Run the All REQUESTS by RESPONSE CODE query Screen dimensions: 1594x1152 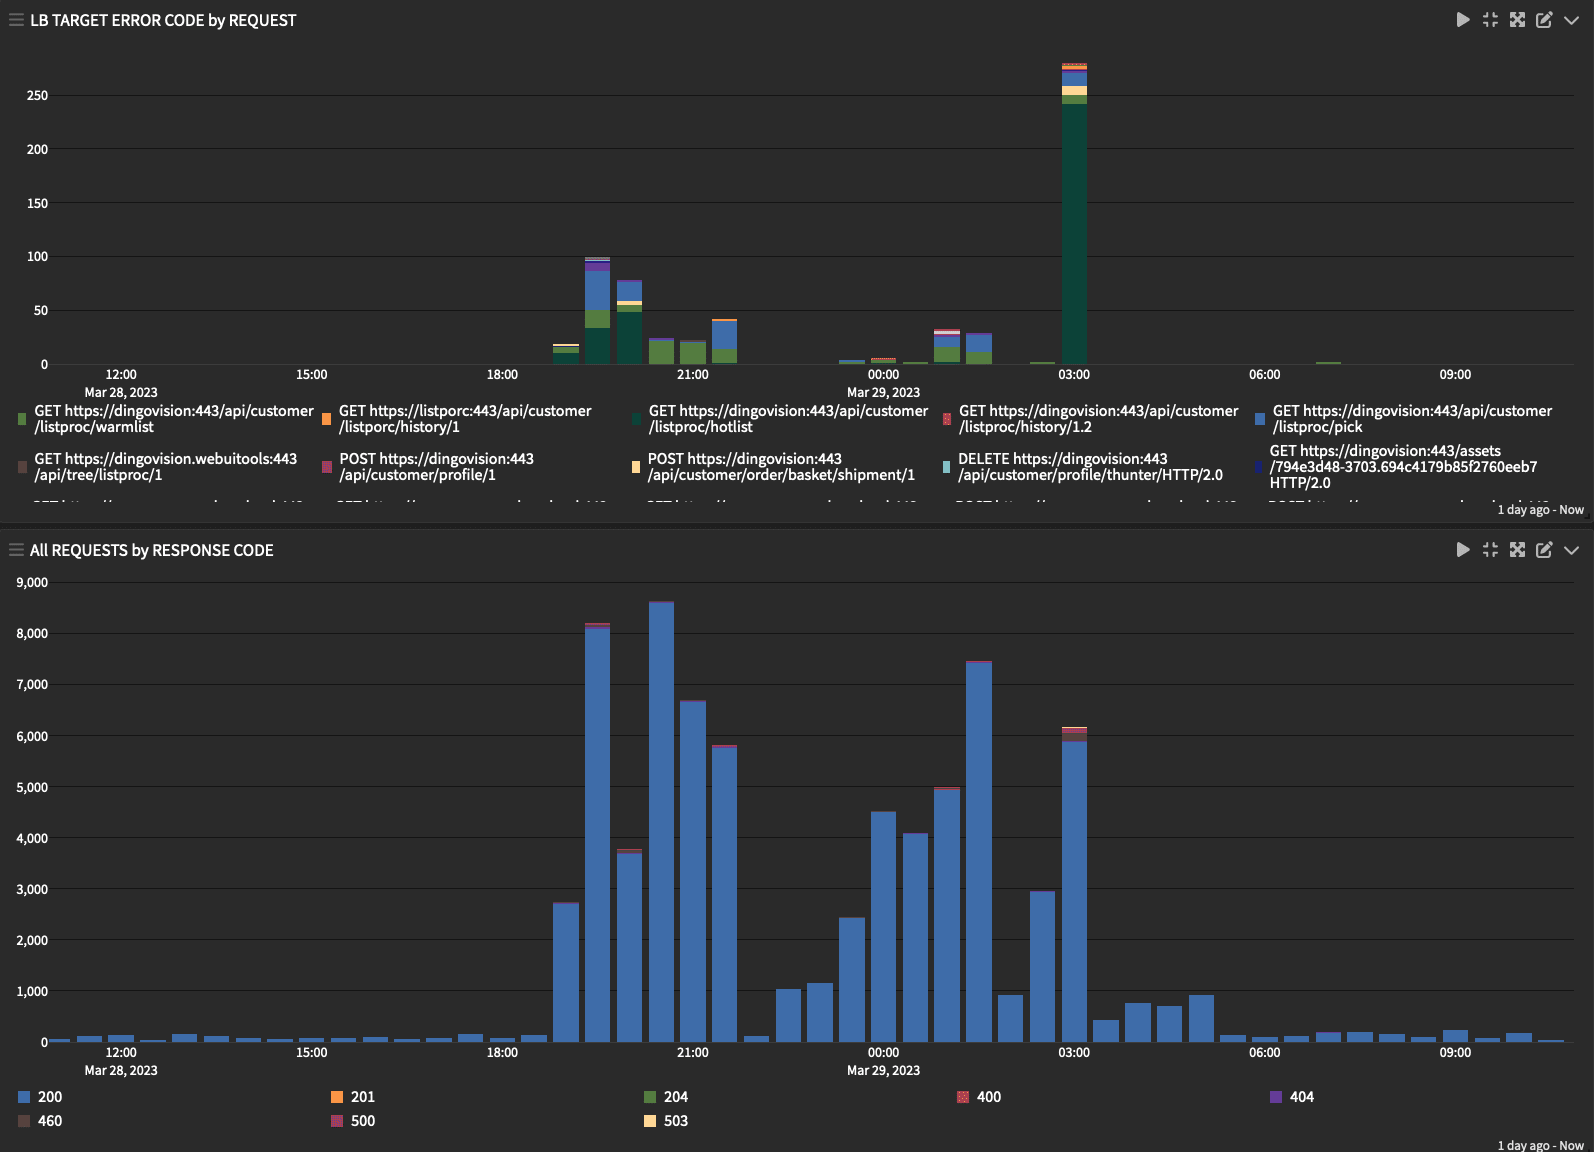1463,550
